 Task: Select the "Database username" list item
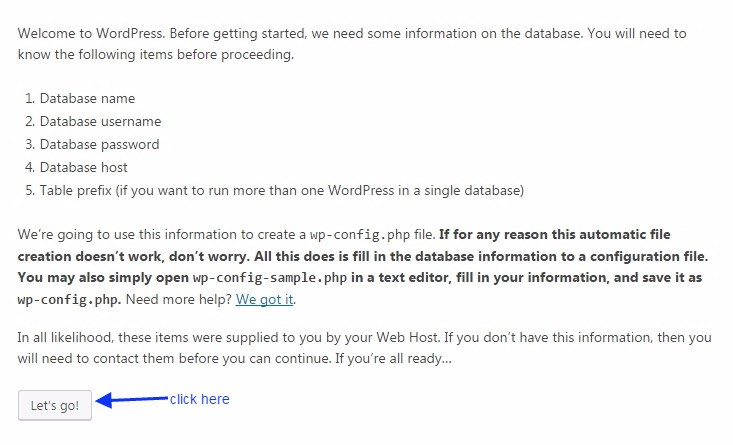point(100,122)
